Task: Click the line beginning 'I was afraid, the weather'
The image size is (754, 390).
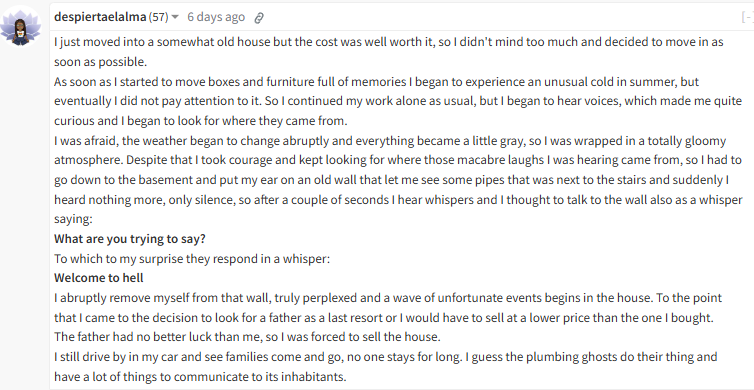Action: click(x=390, y=141)
